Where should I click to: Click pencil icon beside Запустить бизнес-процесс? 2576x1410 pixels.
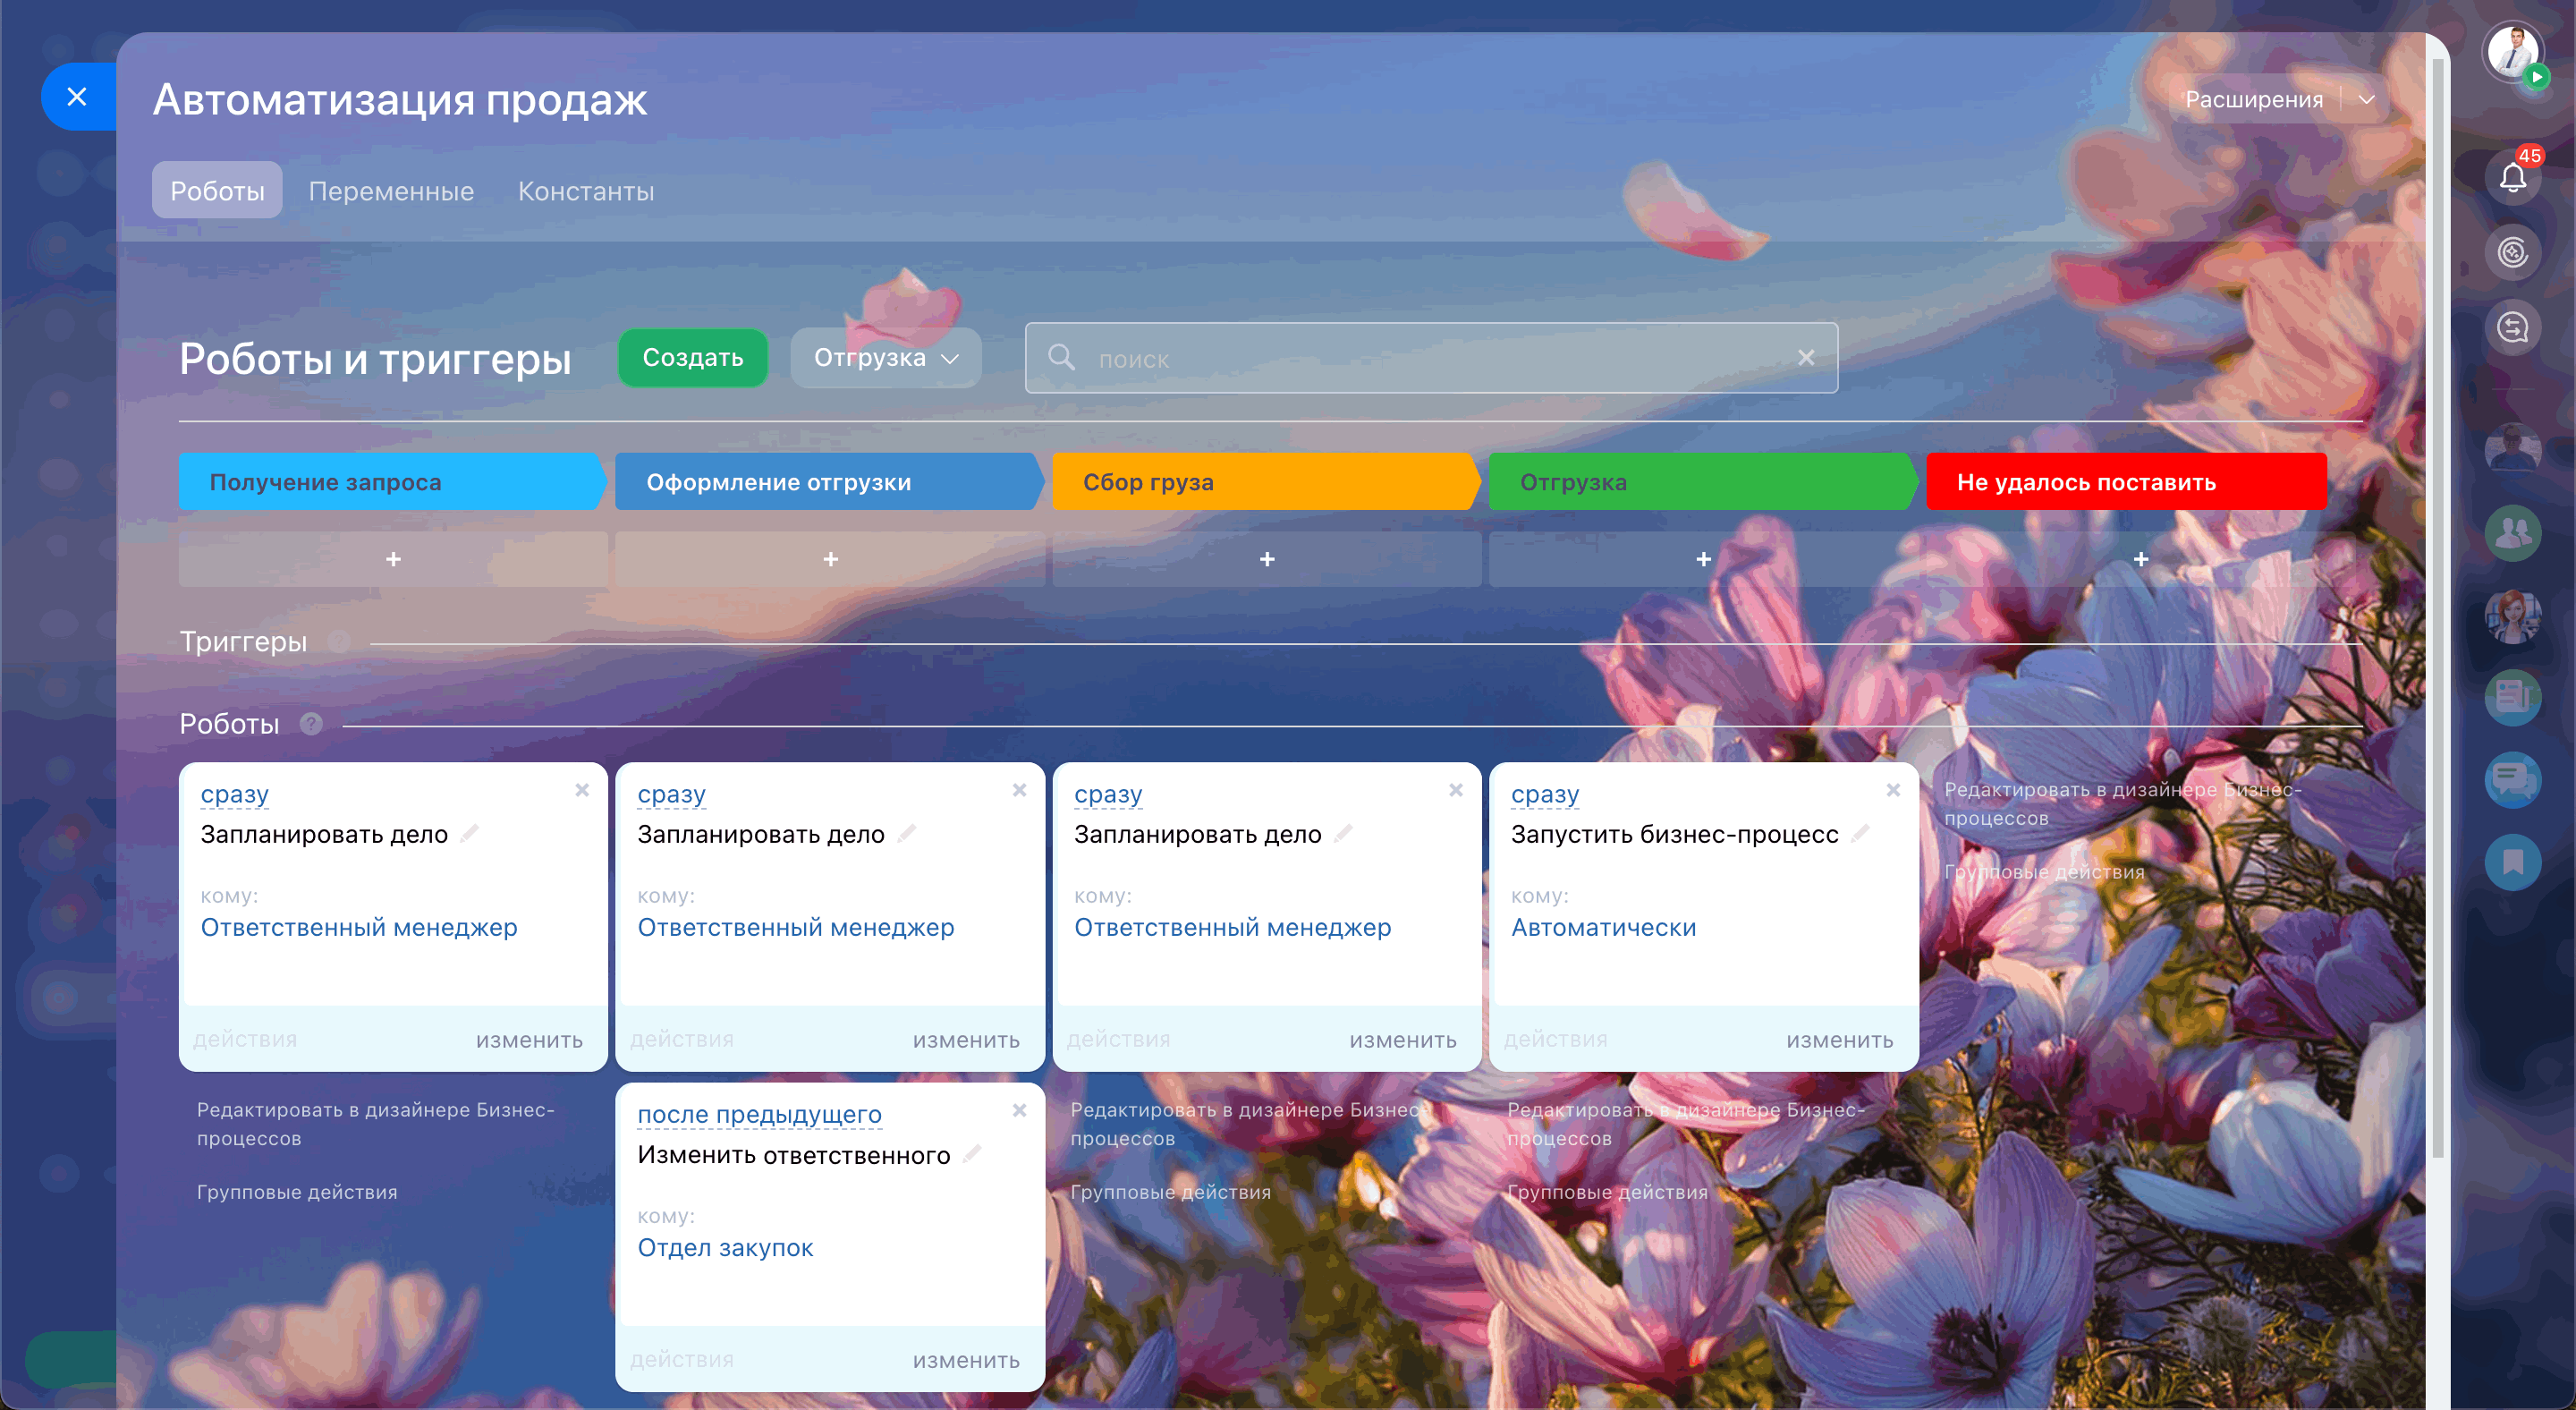[1860, 833]
